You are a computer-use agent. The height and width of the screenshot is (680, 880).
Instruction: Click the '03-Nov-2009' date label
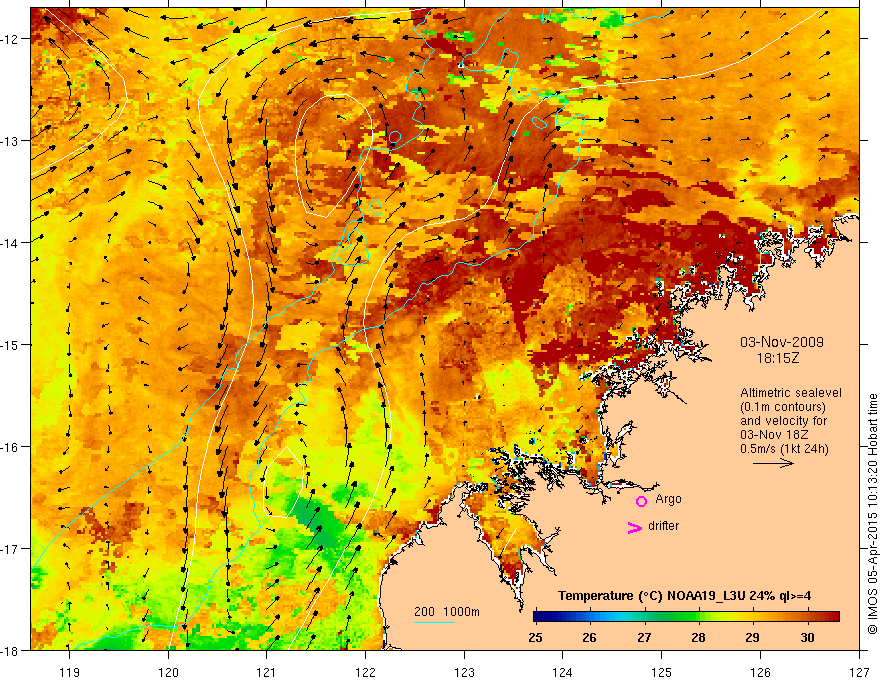782,342
